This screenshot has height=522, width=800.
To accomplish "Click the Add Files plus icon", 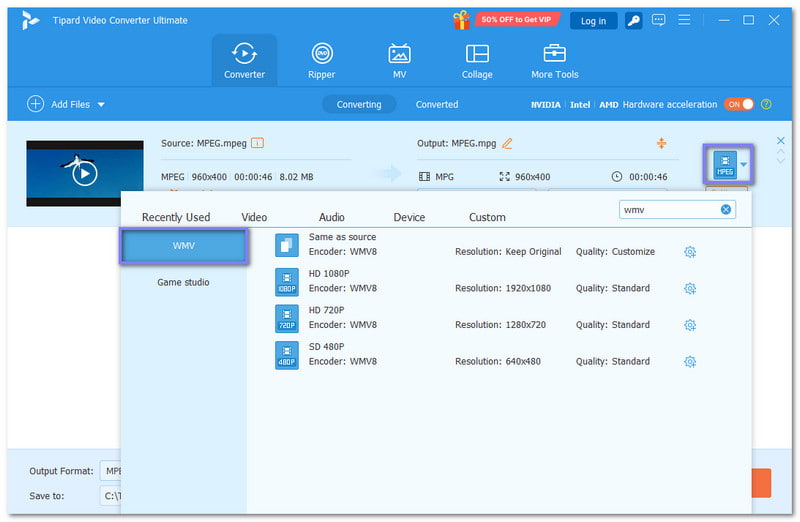I will [x=35, y=104].
